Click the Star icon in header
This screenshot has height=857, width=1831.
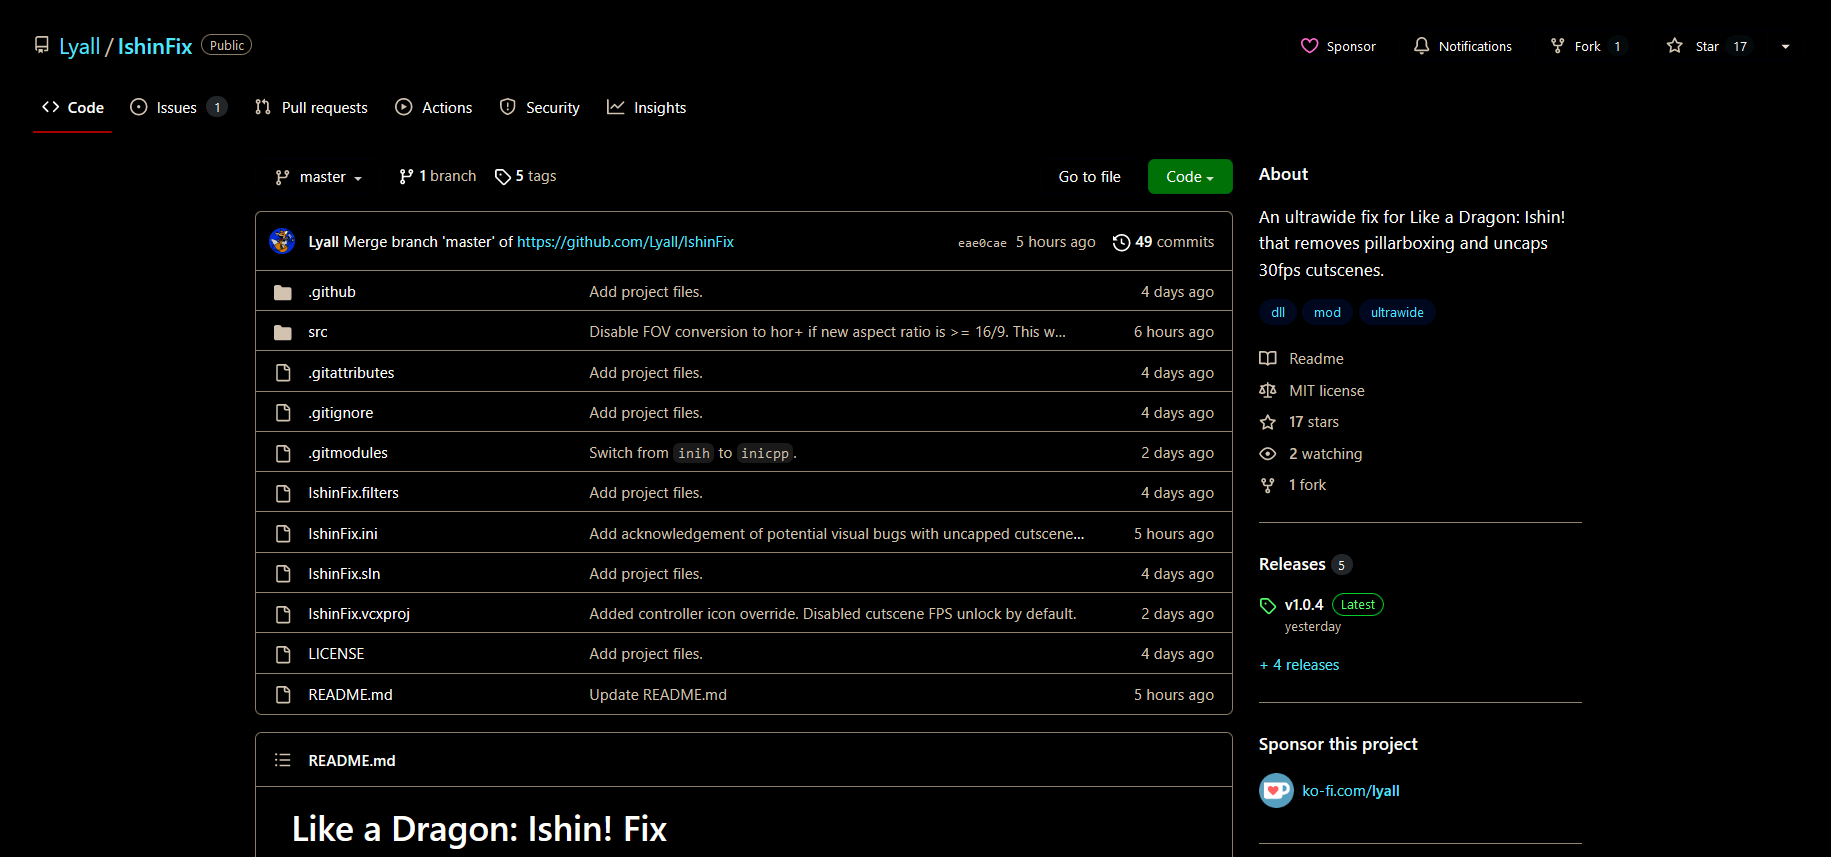(x=1674, y=46)
